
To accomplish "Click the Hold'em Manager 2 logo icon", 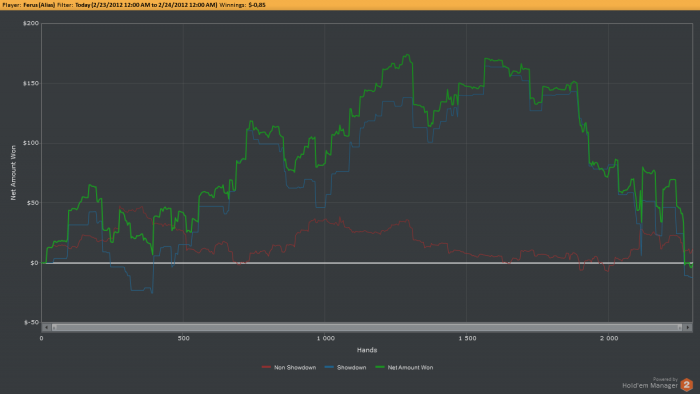I will (687, 385).
